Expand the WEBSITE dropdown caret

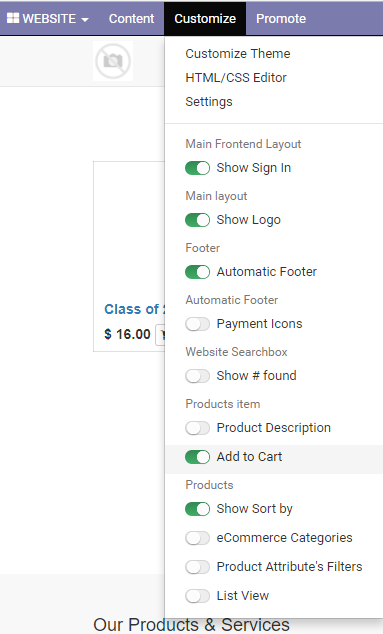click(x=85, y=19)
